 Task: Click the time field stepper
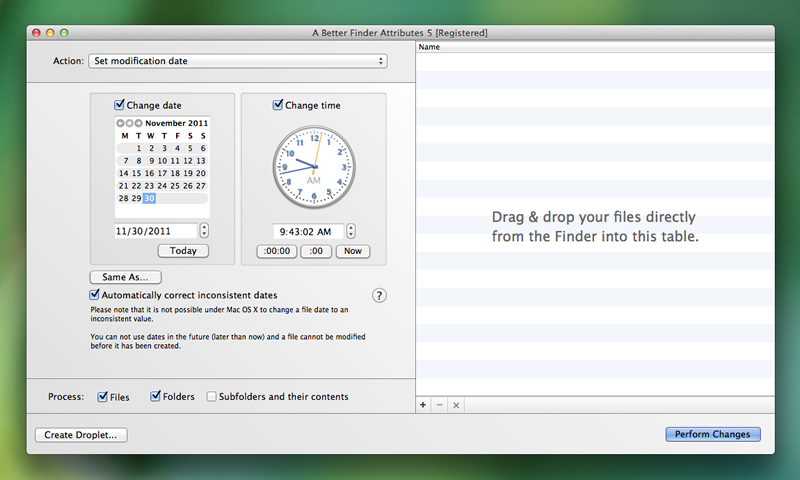[x=351, y=231]
